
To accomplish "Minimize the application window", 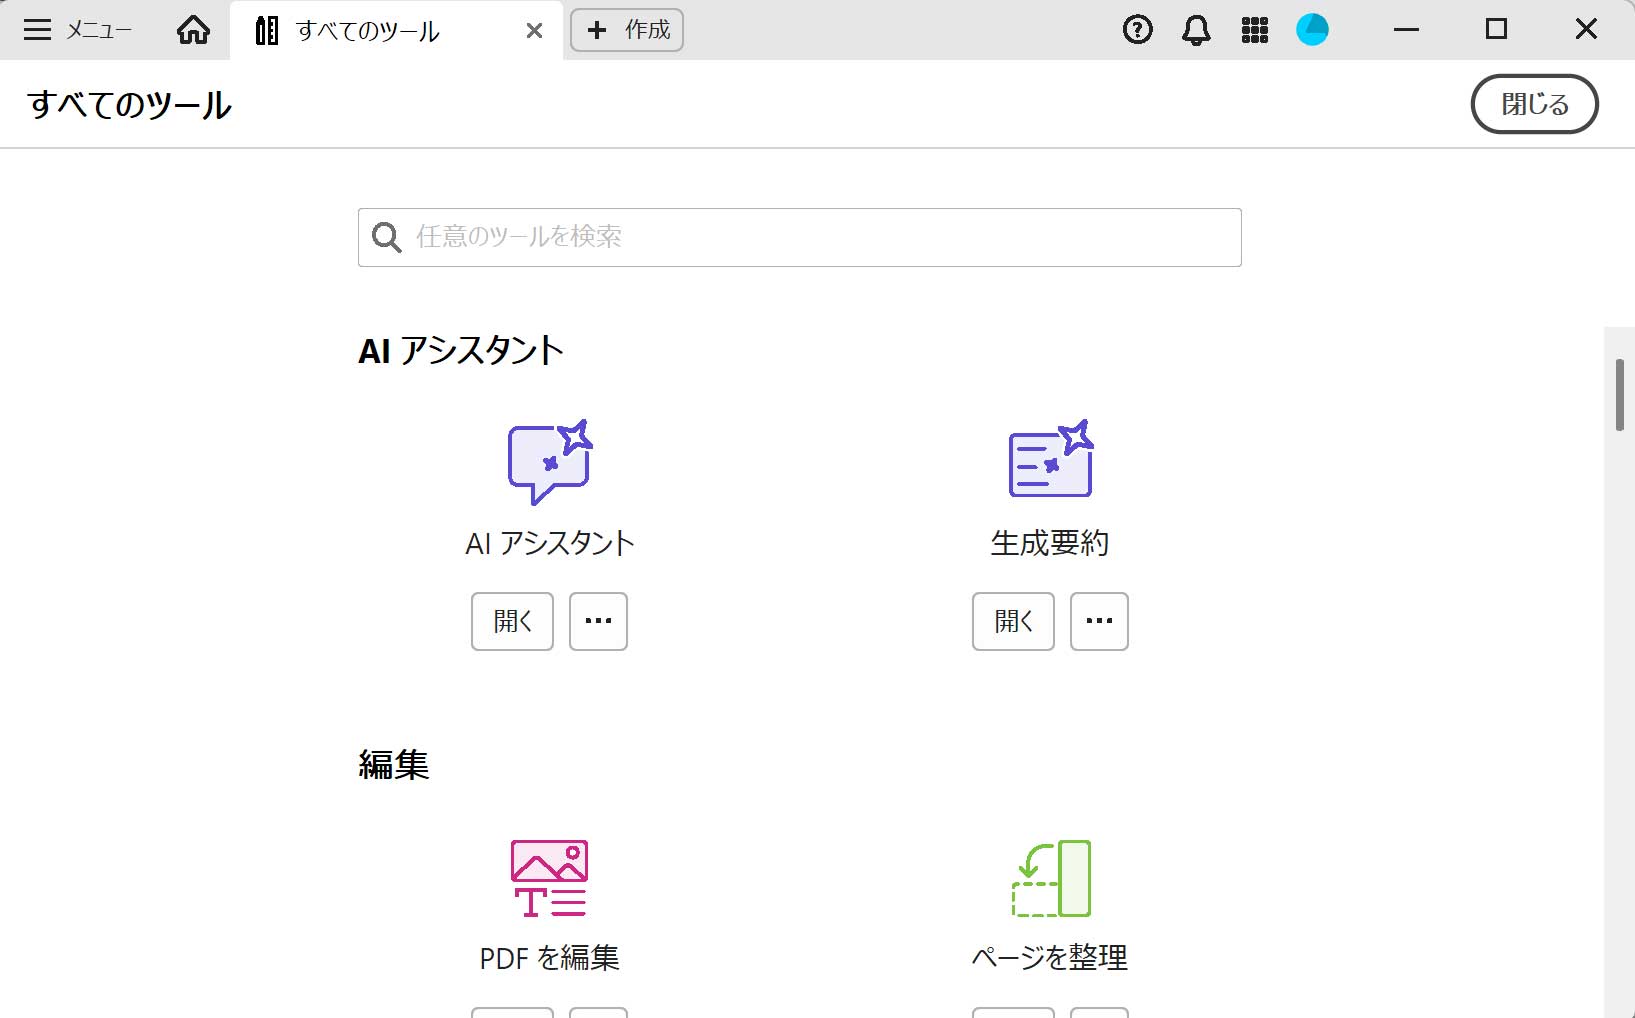I will coord(1406,30).
